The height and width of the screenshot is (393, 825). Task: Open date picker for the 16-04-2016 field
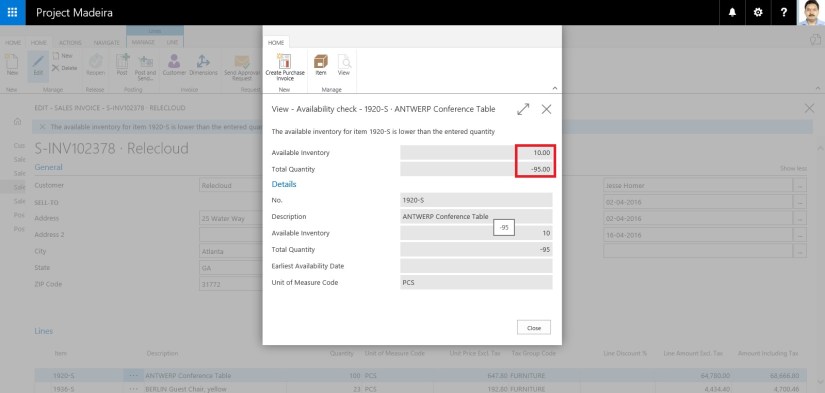pyautogui.click(x=800, y=235)
